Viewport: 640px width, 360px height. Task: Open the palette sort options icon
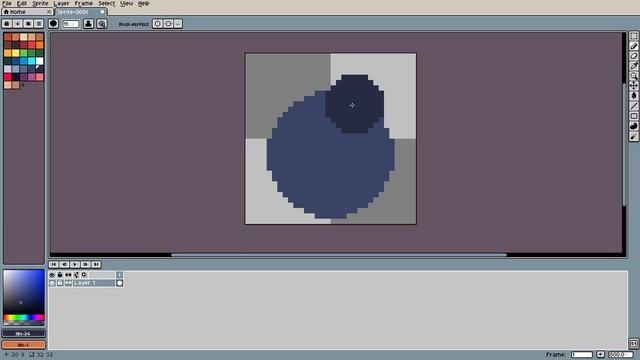(x=17, y=24)
